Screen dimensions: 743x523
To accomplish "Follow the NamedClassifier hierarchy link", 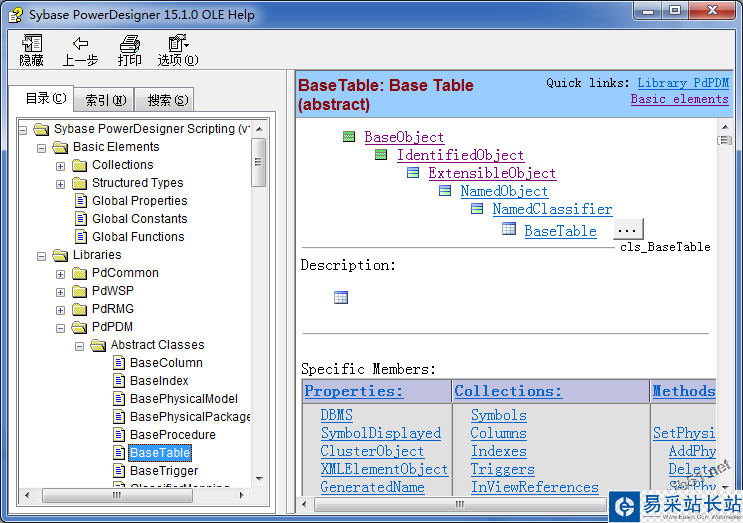I will (552, 209).
